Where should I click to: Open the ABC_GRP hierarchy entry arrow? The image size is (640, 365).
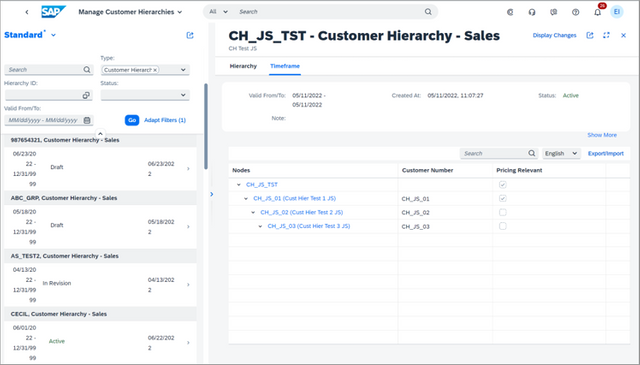[188, 227]
